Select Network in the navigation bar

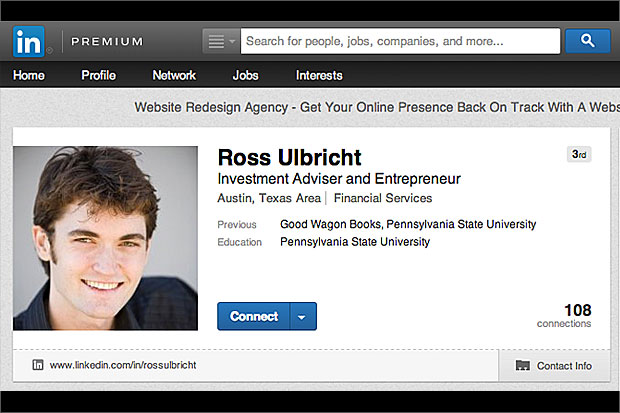pyautogui.click(x=174, y=75)
